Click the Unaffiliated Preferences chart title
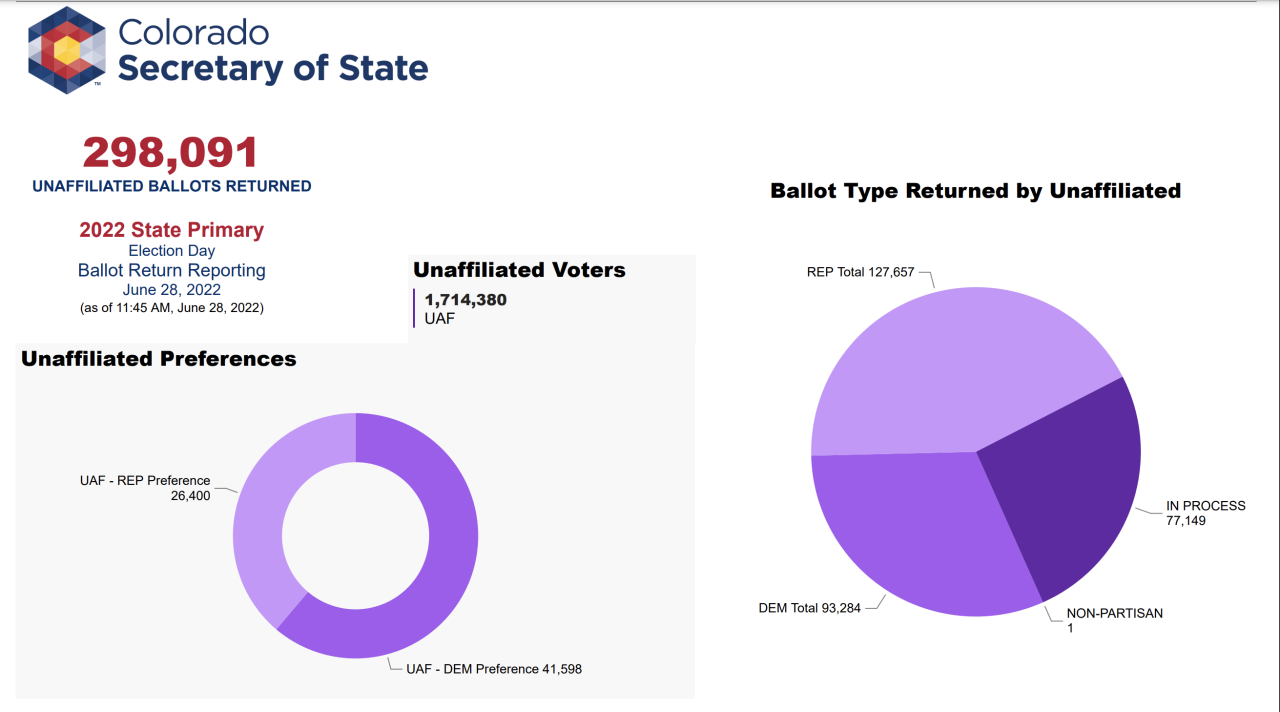 tap(159, 359)
